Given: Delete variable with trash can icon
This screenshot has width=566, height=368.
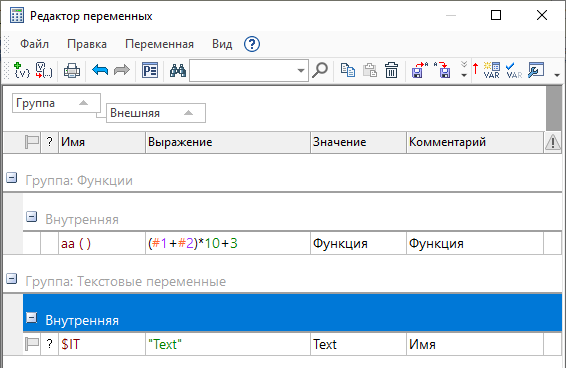Looking at the screenshot, I should [x=391, y=70].
